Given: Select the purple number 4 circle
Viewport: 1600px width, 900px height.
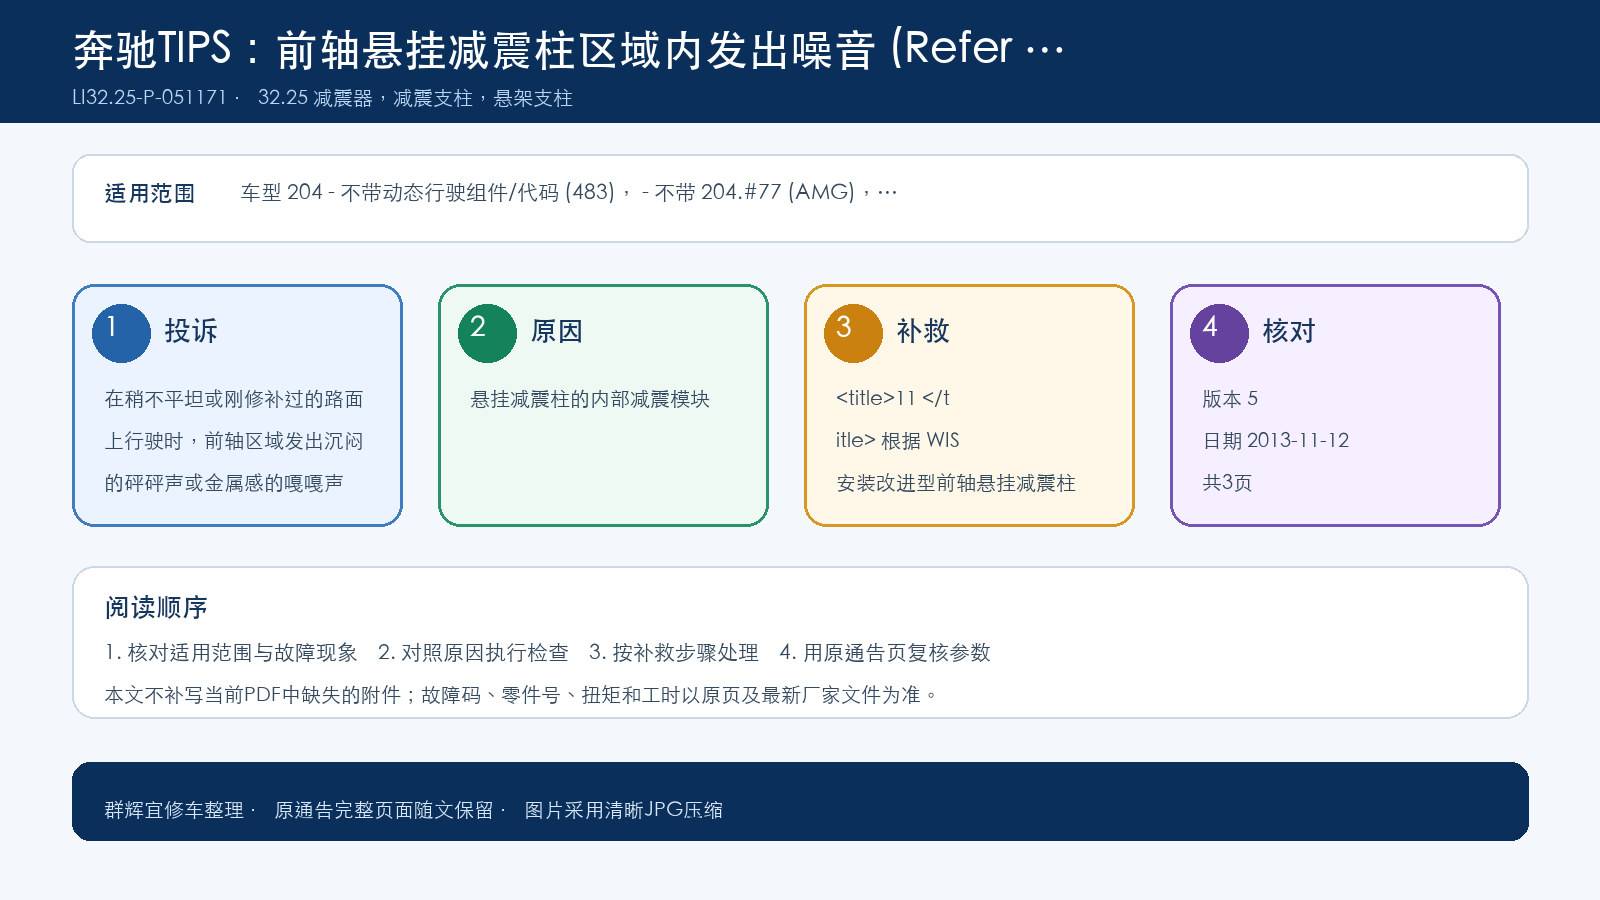Looking at the screenshot, I should coord(1219,333).
